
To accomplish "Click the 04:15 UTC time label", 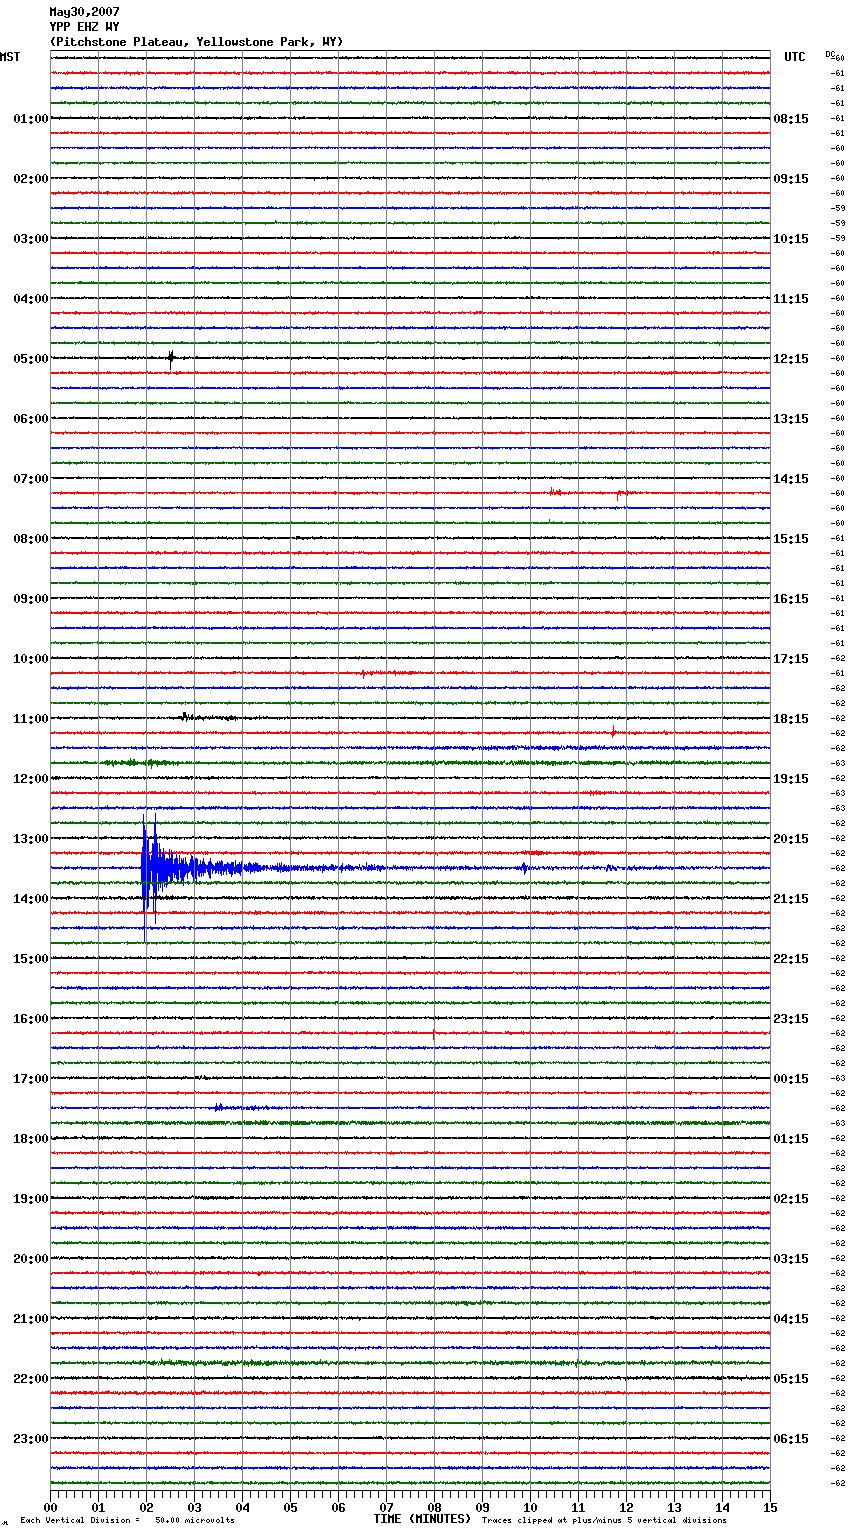I will (x=791, y=1319).
